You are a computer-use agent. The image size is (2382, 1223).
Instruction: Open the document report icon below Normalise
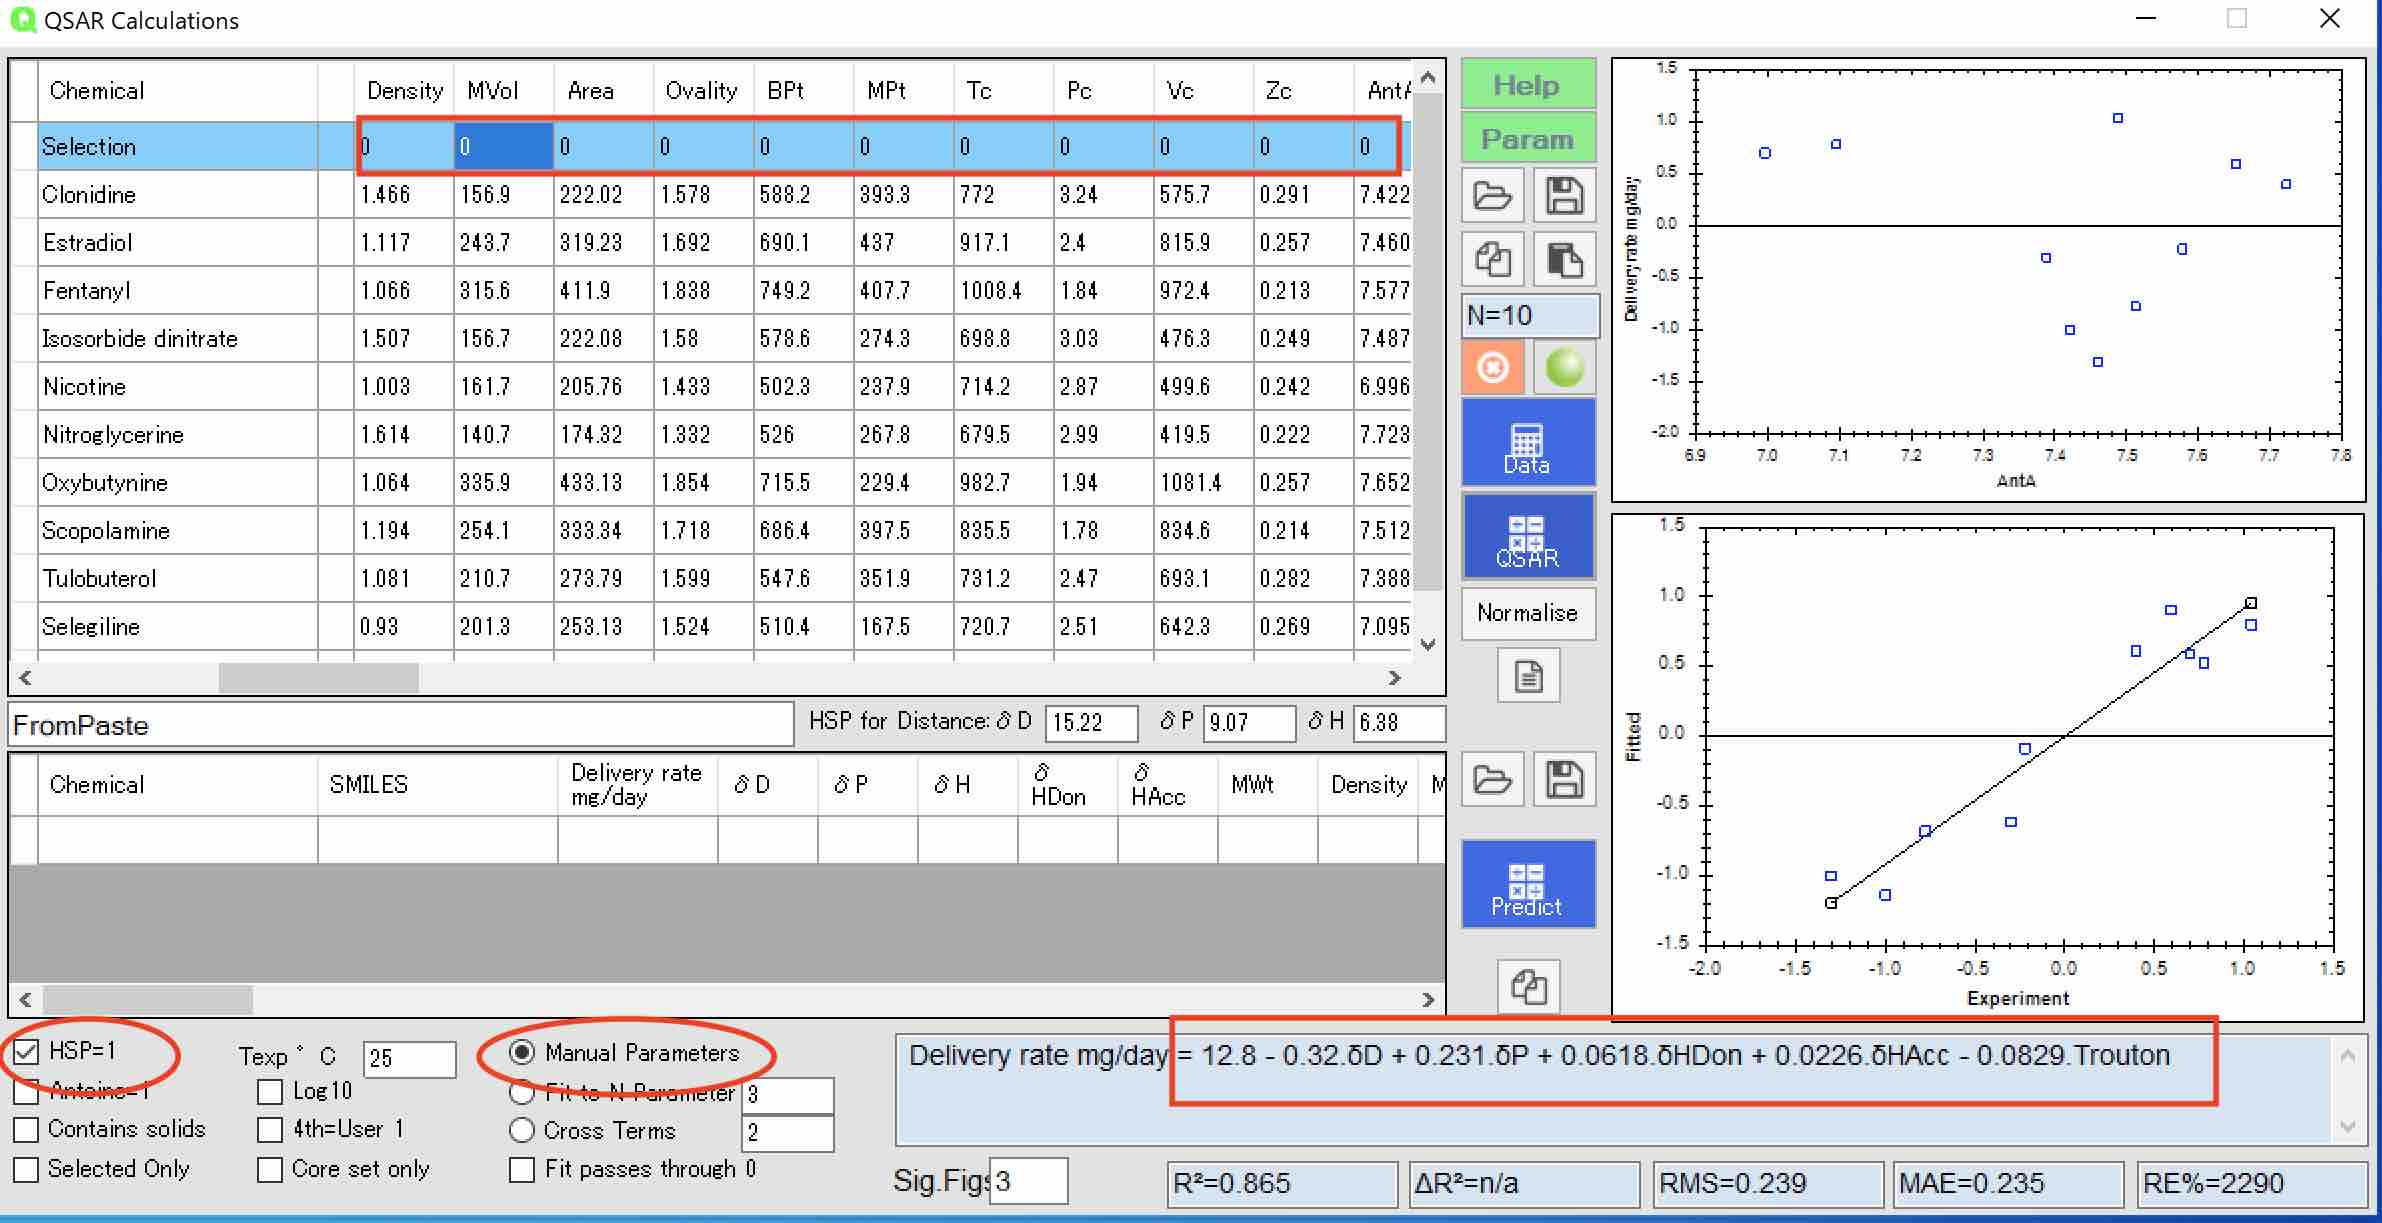click(x=1528, y=677)
